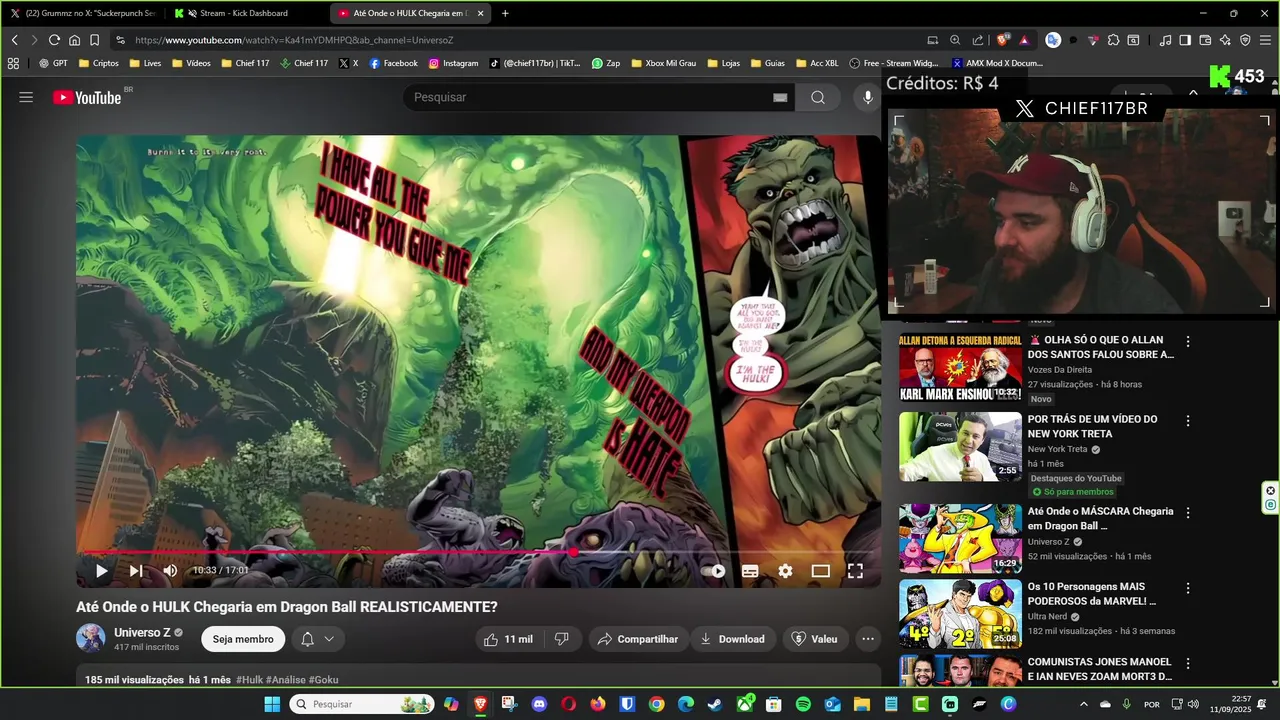The width and height of the screenshot is (1280, 720).
Task: Open 10 Personagens MAIS PODEROSOS video title
Action: click(x=1093, y=594)
